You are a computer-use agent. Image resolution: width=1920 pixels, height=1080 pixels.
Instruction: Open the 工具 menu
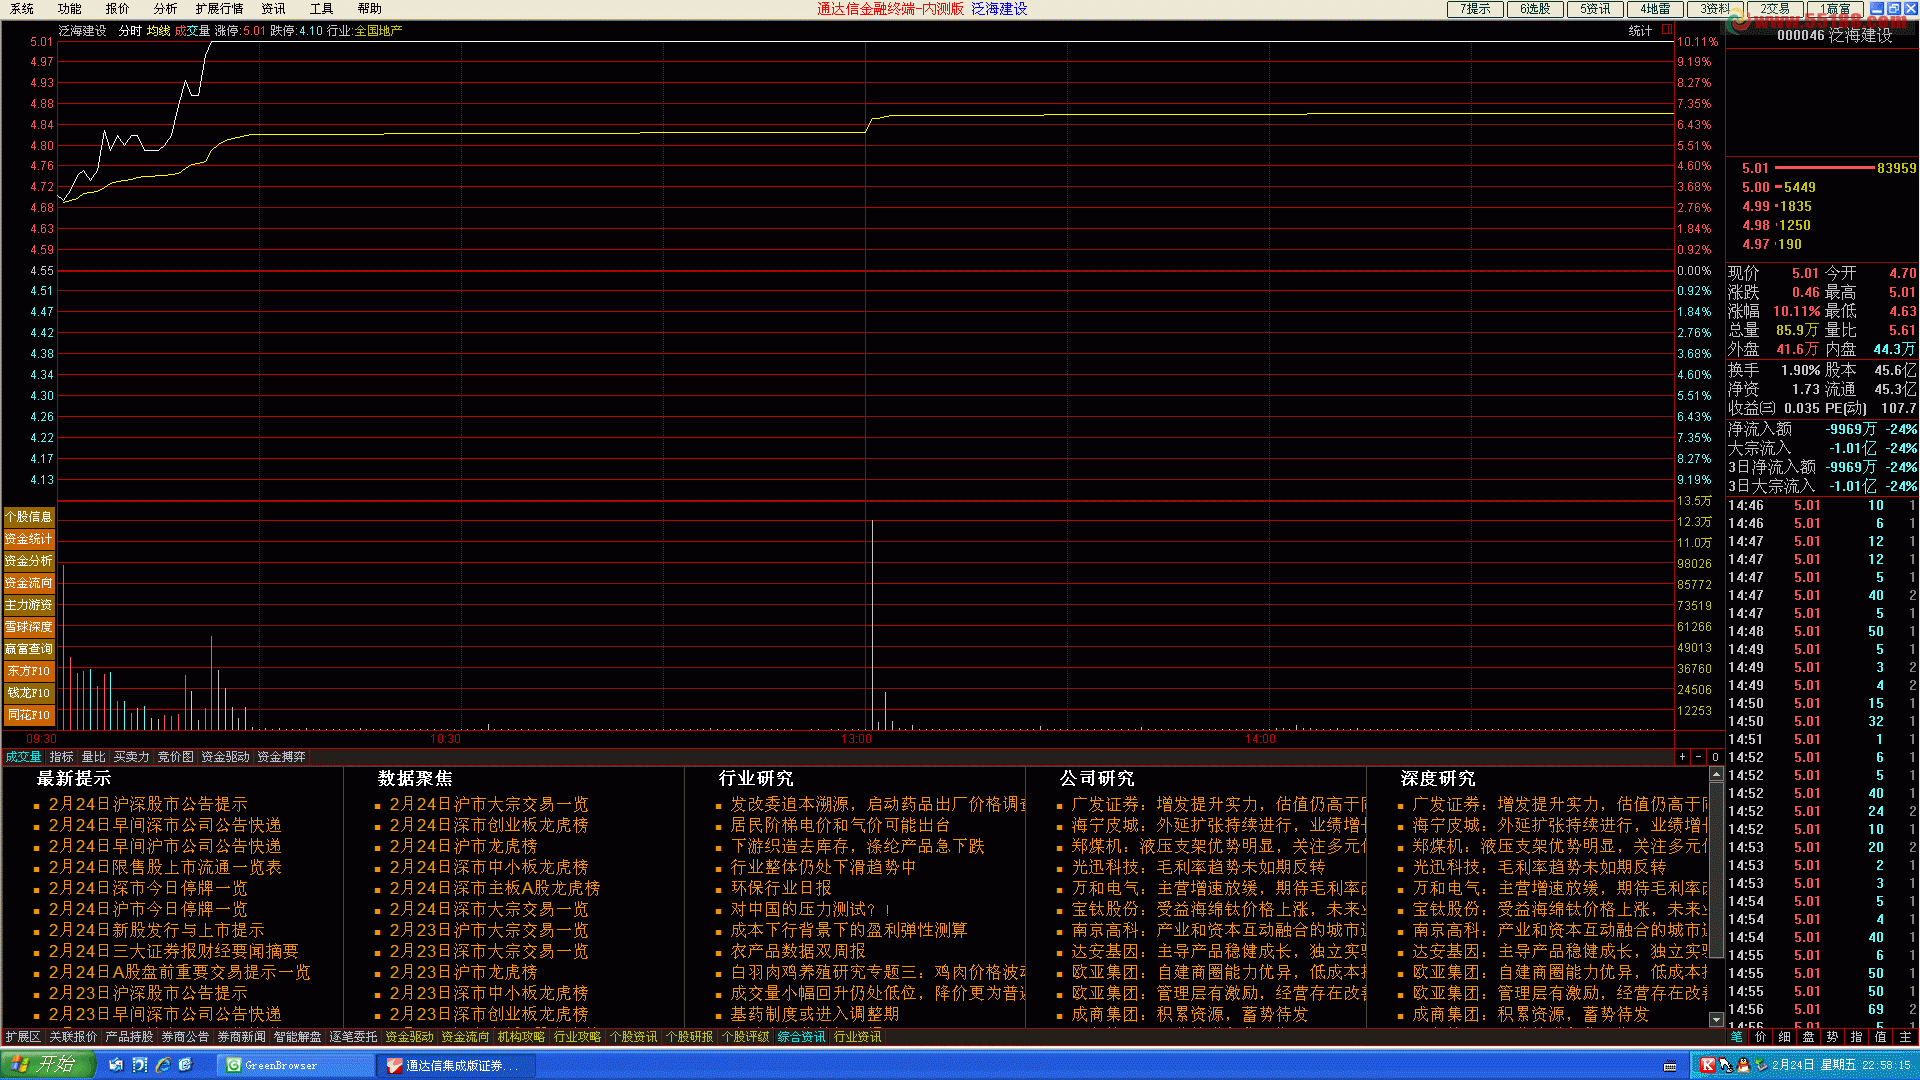321,9
